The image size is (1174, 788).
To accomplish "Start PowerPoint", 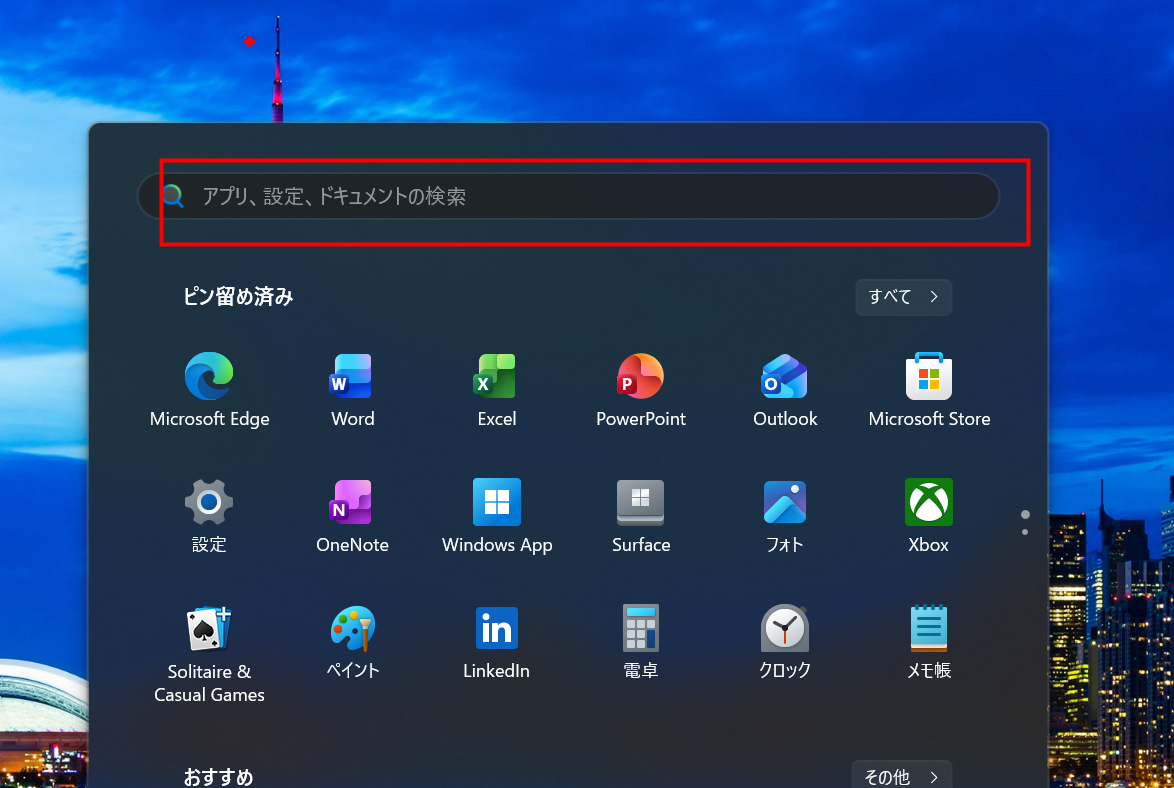I will click(x=640, y=390).
